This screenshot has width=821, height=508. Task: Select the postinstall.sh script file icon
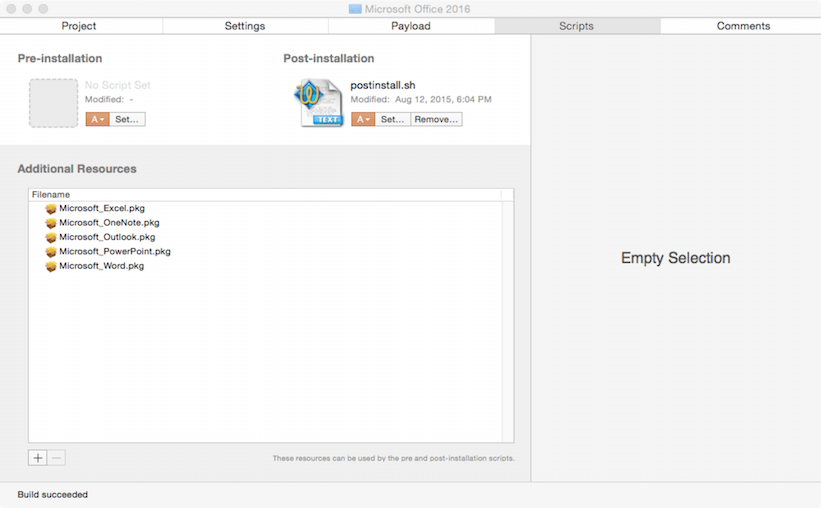319,103
